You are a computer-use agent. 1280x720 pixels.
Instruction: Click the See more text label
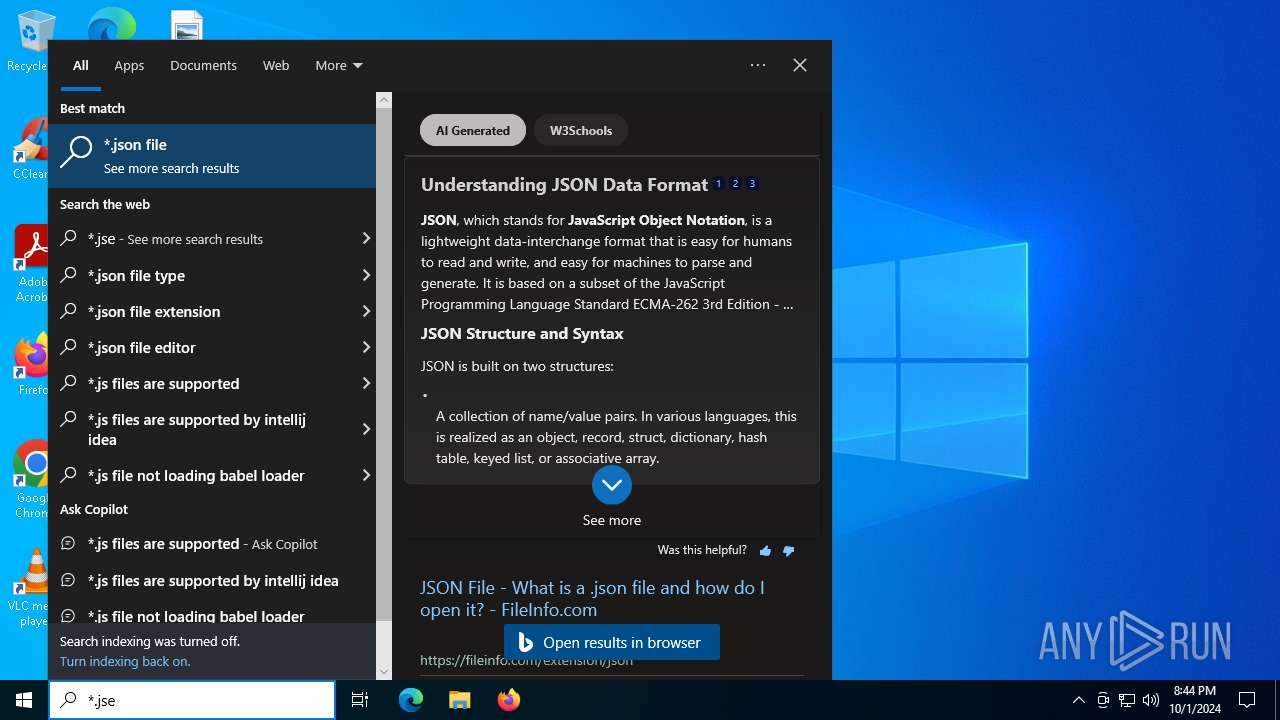pyautogui.click(x=612, y=520)
